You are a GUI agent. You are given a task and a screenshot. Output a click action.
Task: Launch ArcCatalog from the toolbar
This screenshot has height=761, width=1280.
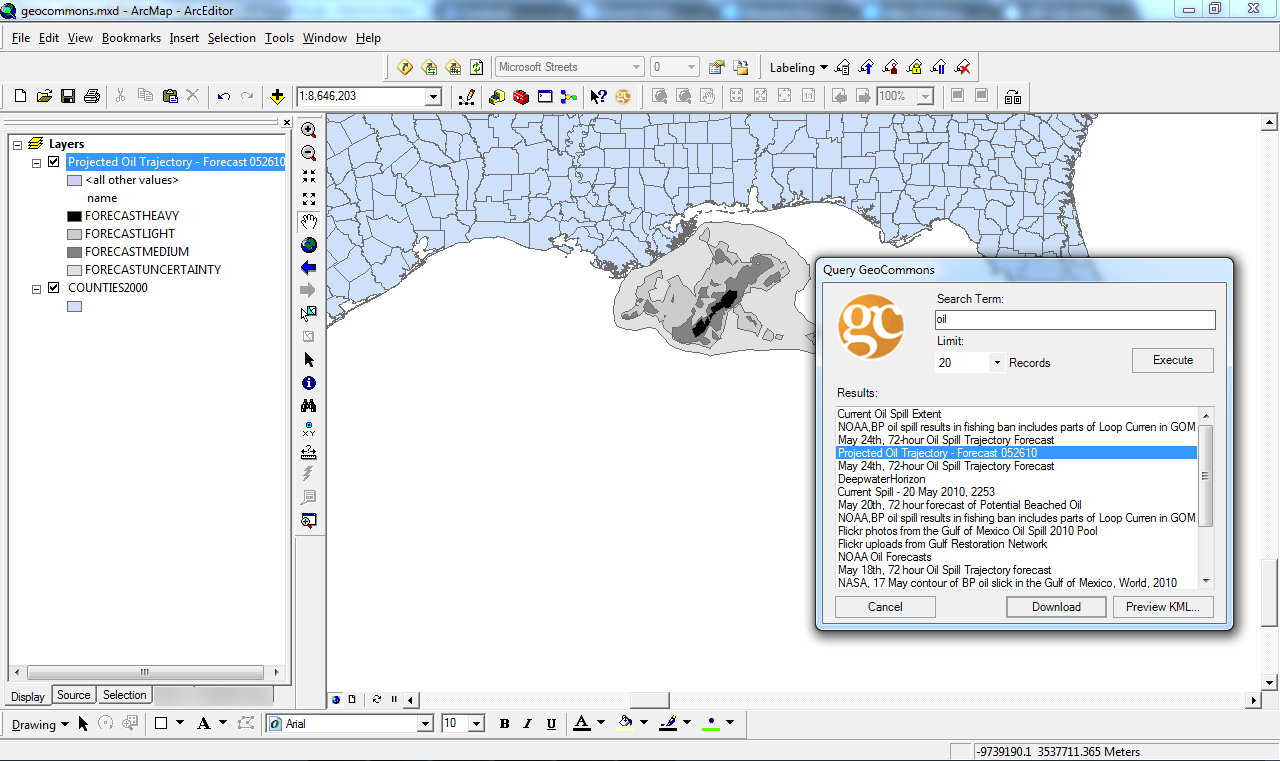497,97
